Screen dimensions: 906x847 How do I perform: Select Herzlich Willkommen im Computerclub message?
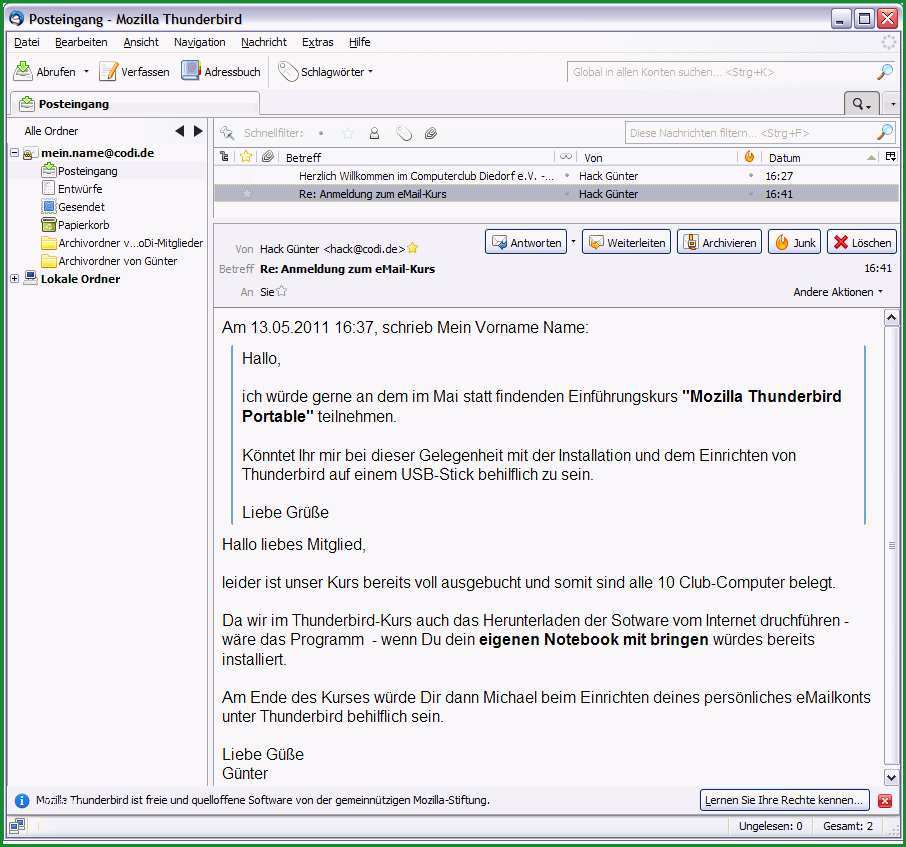click(x=556, y=176)
